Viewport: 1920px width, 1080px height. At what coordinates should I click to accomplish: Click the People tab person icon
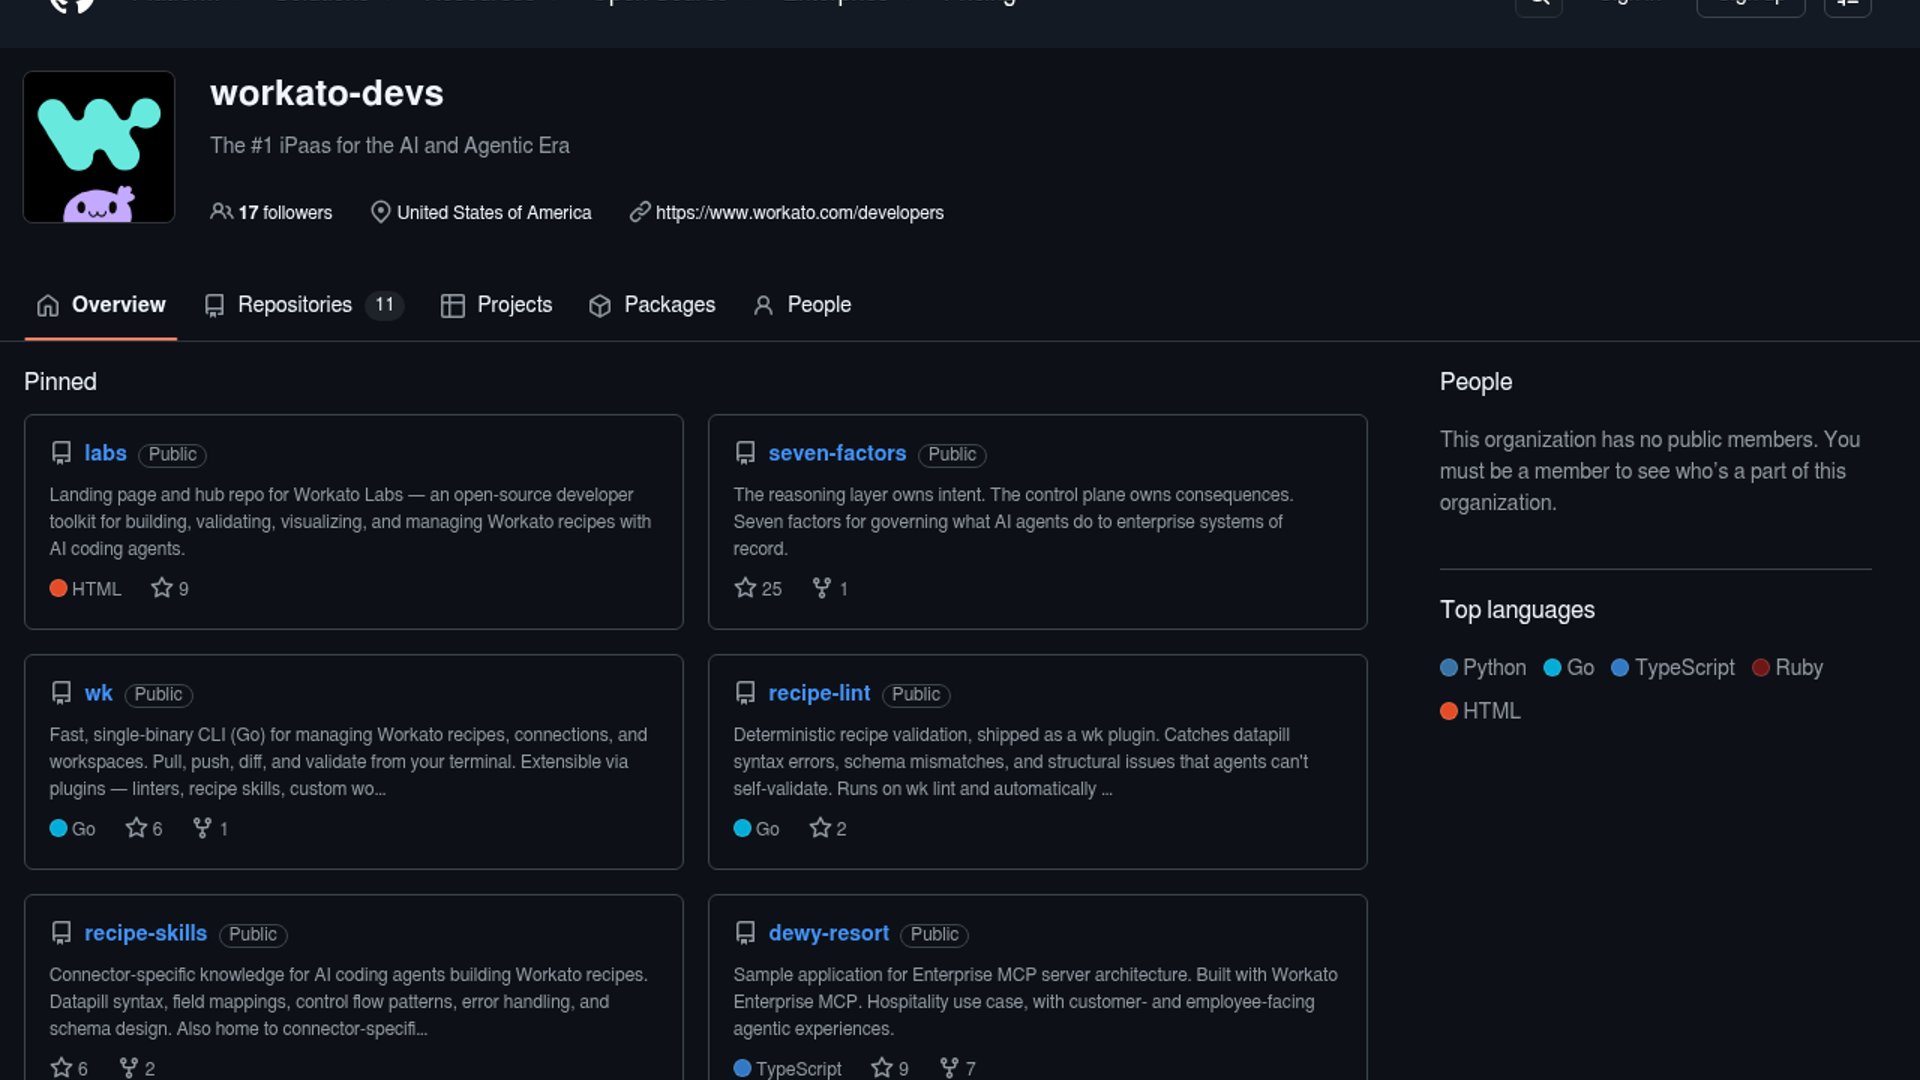click(763, 305)
